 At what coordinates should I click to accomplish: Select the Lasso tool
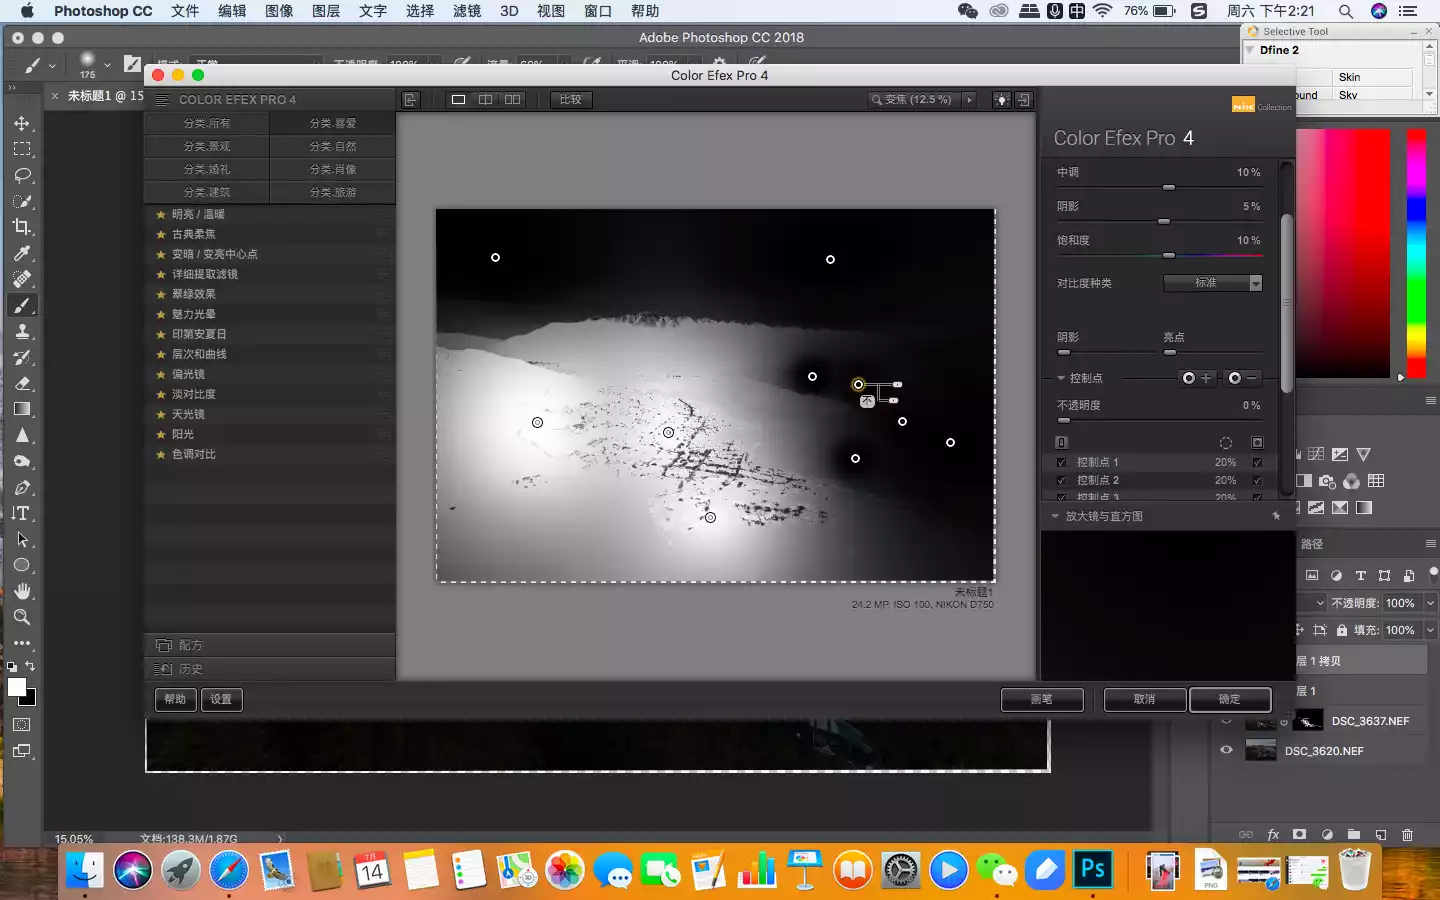click(22, 175)
